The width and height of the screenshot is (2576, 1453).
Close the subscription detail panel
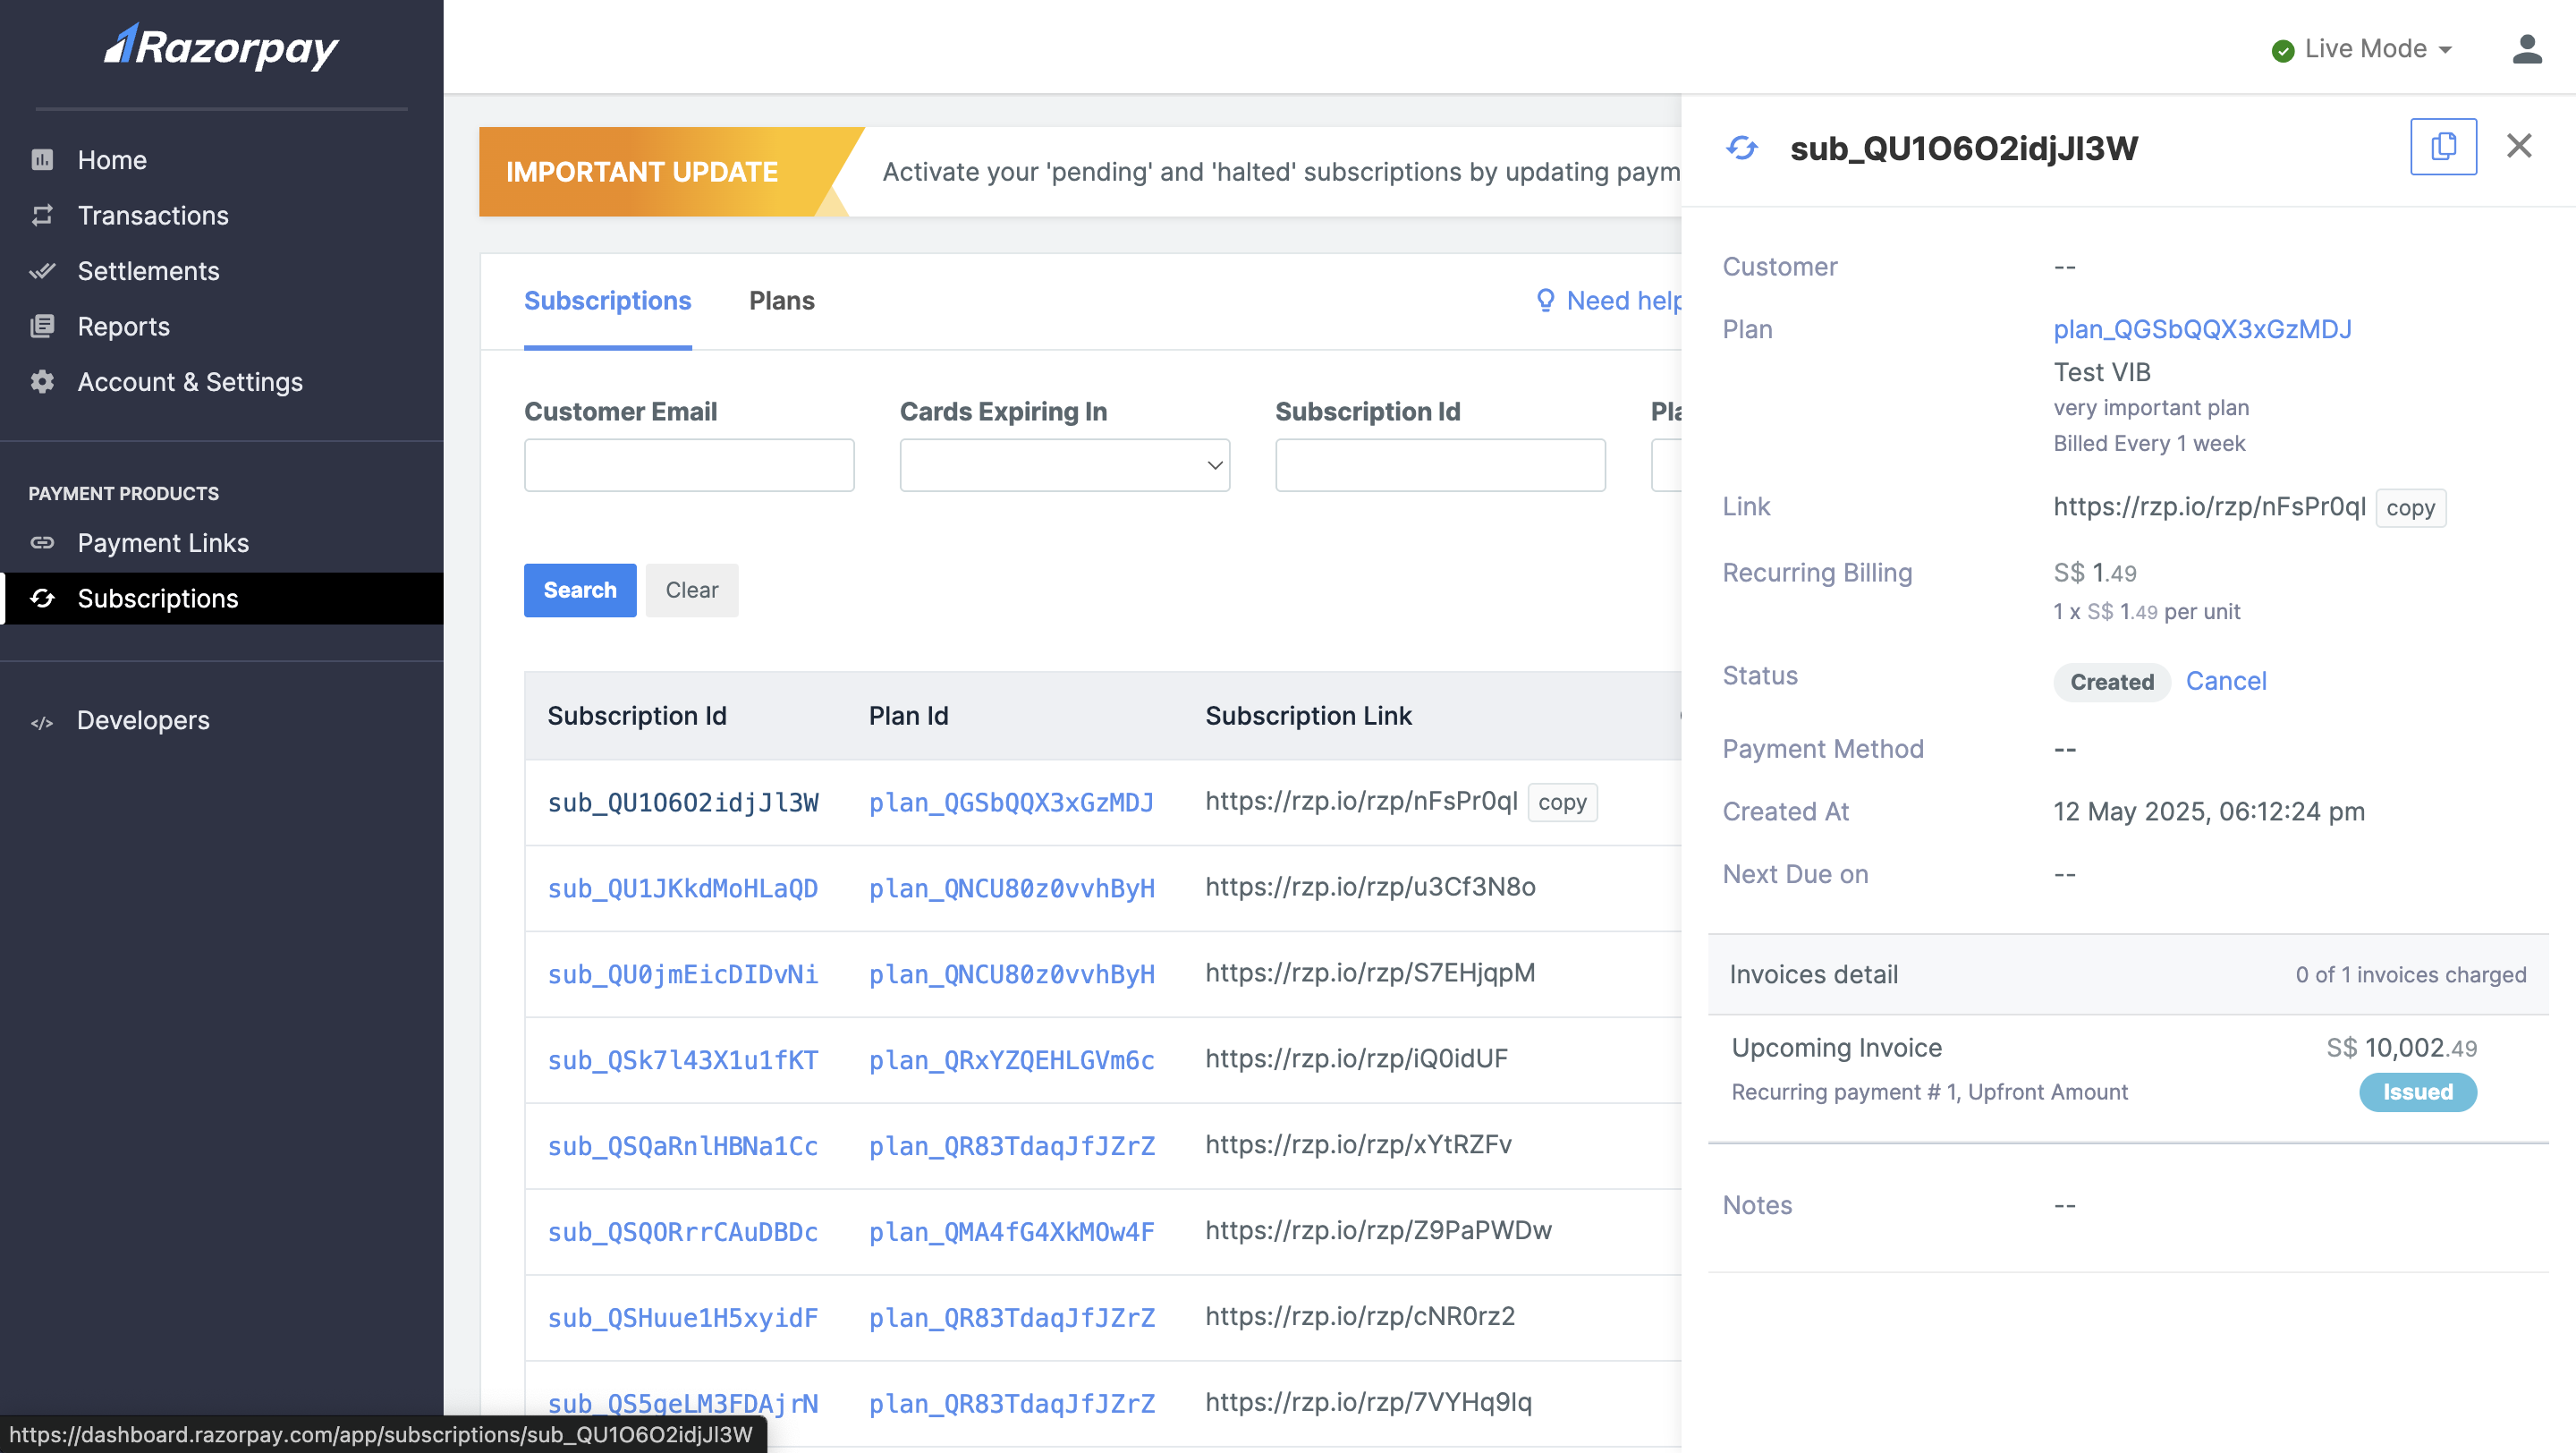[2519, 146]
